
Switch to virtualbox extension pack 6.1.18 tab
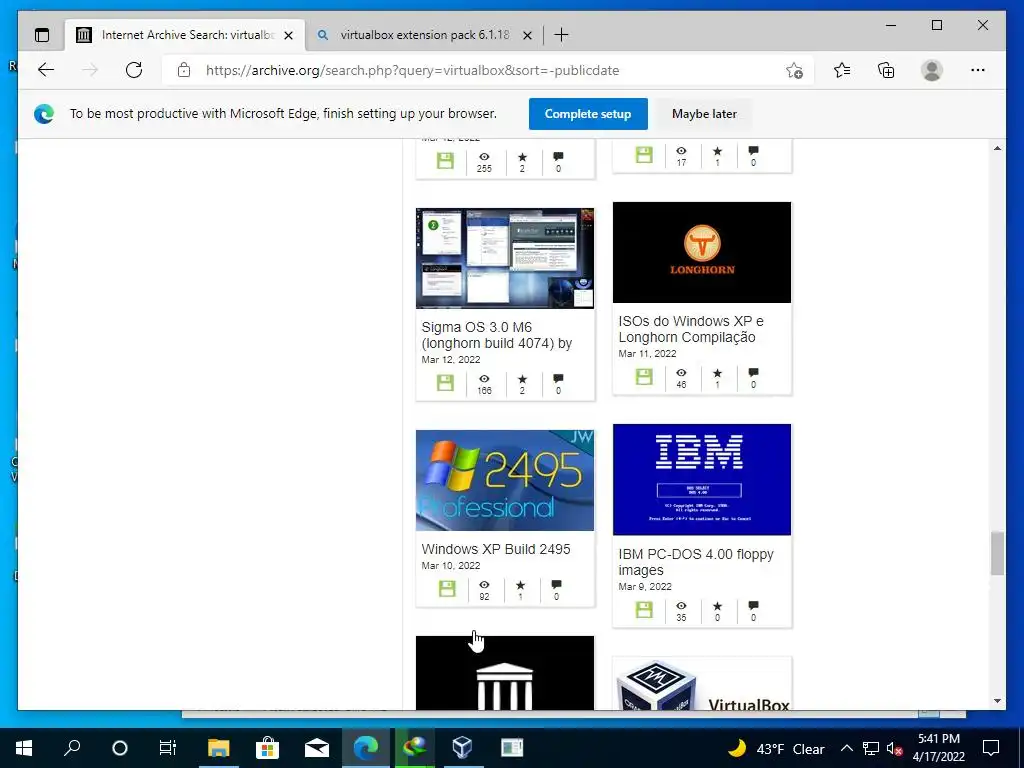coord(424,35)
